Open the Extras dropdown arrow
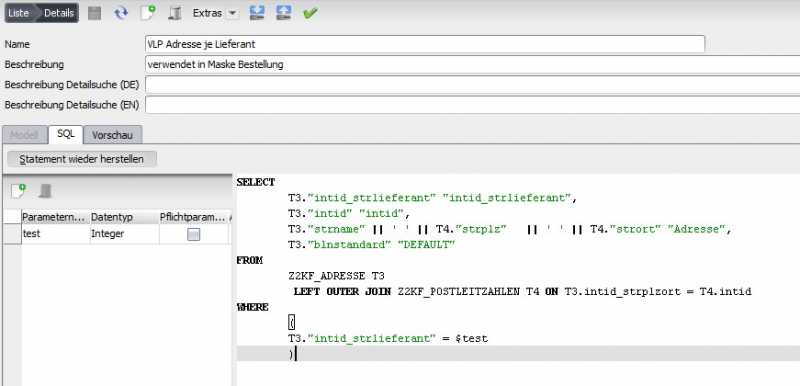 (232, 13)
